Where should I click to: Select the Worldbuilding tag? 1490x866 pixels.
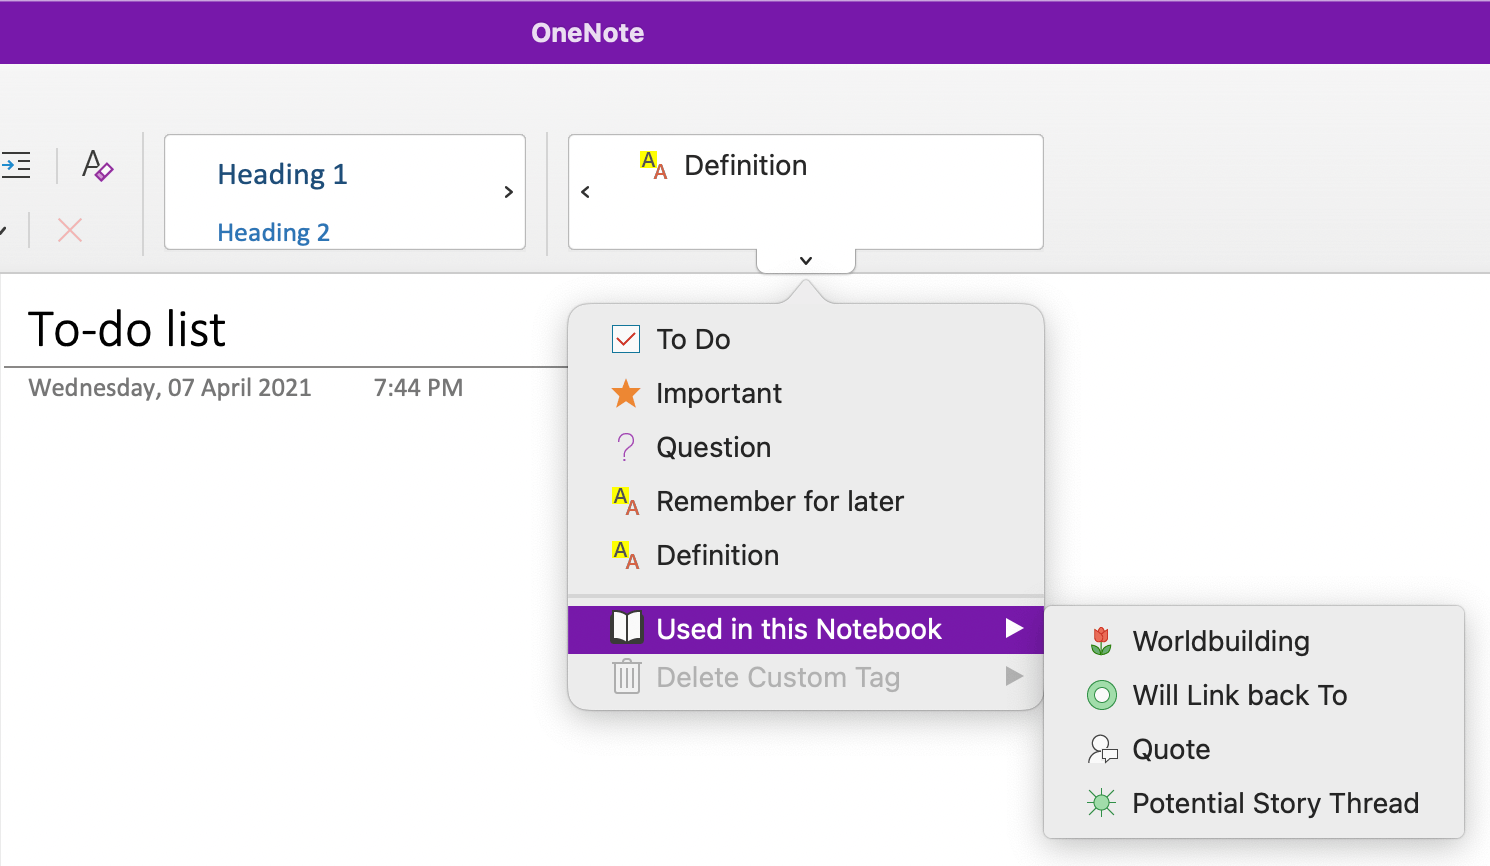click(x=1254, y=642)
